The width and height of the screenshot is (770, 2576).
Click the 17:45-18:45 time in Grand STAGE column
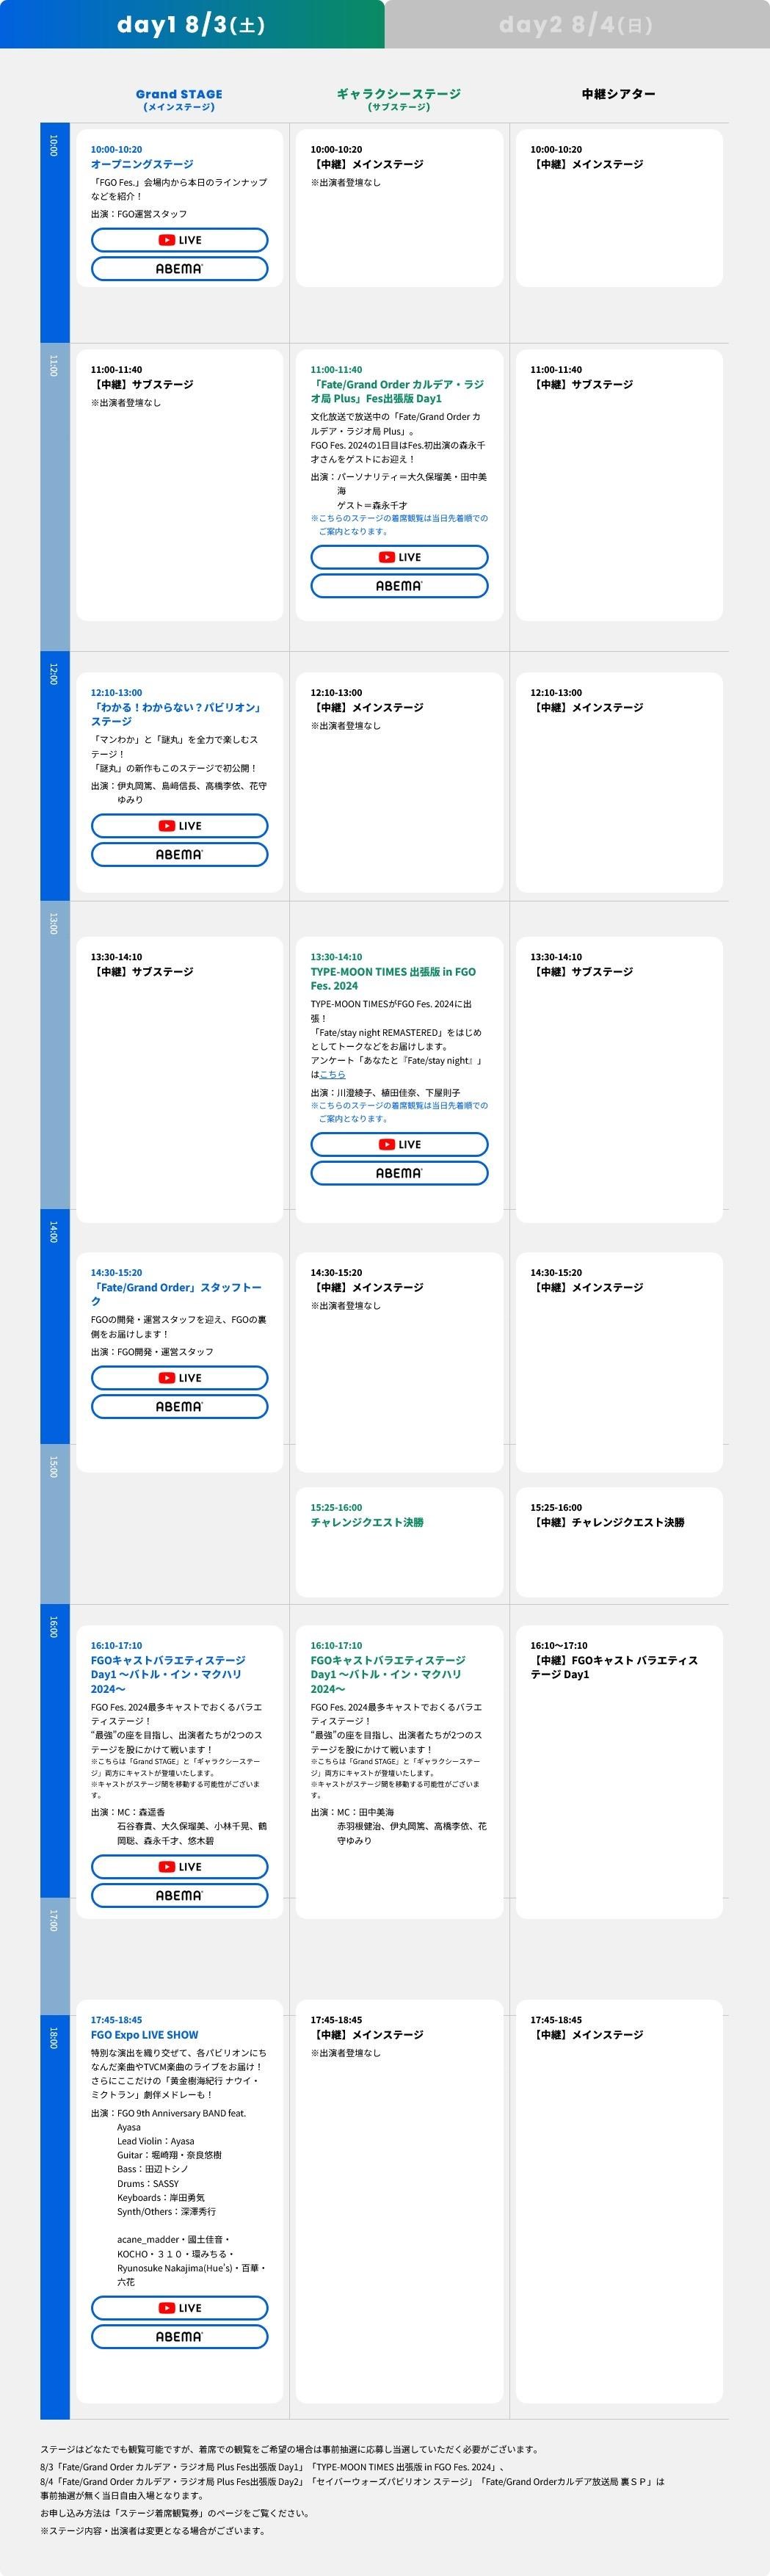pyautogui.click(x=117, y=2019)
